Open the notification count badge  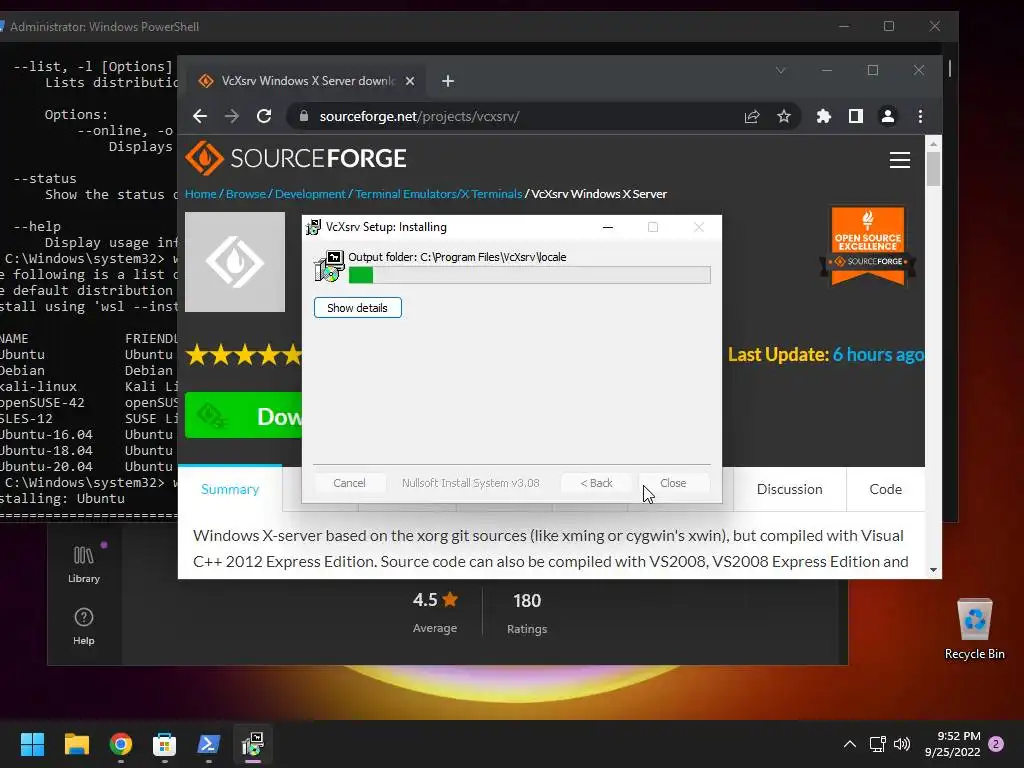click(996, 744)
